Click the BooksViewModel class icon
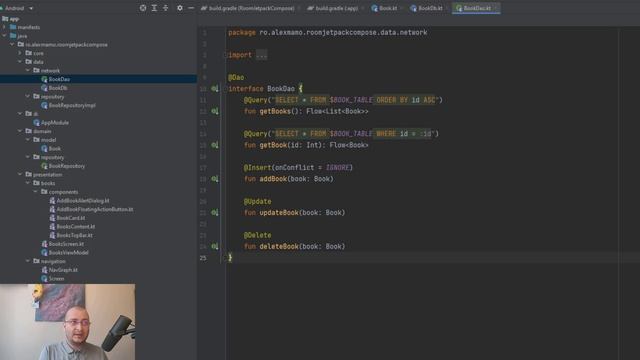This screenshot has width=640, height=360. coord(44,253)
